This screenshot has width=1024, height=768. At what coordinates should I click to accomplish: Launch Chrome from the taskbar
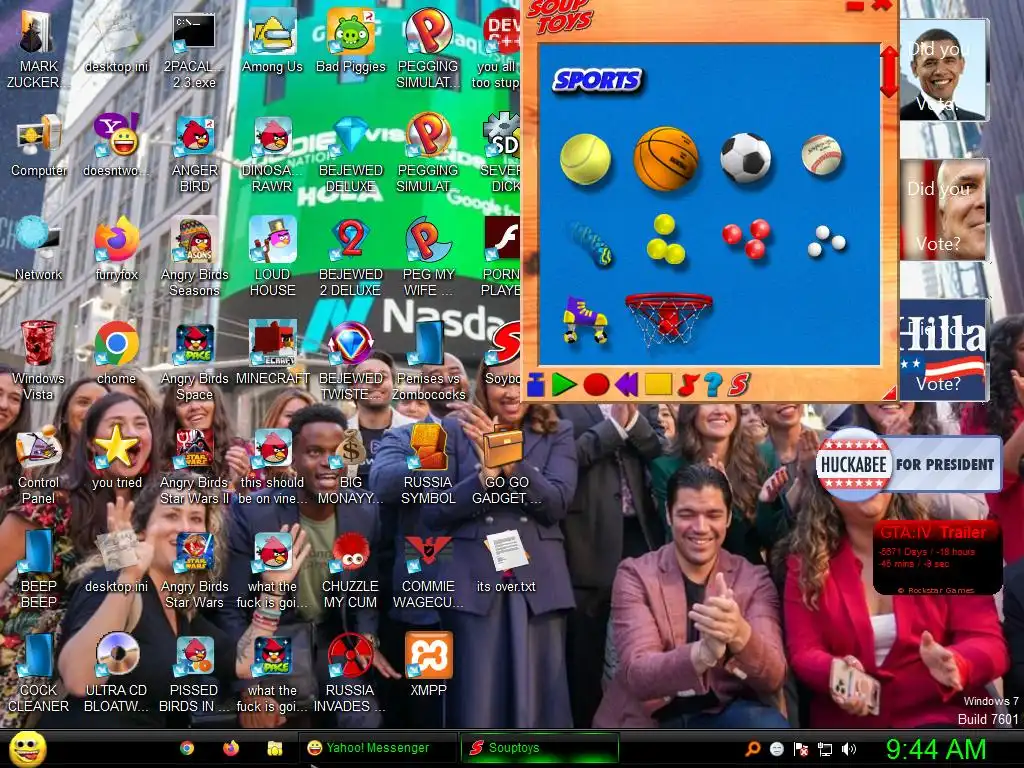coord(187,748)
